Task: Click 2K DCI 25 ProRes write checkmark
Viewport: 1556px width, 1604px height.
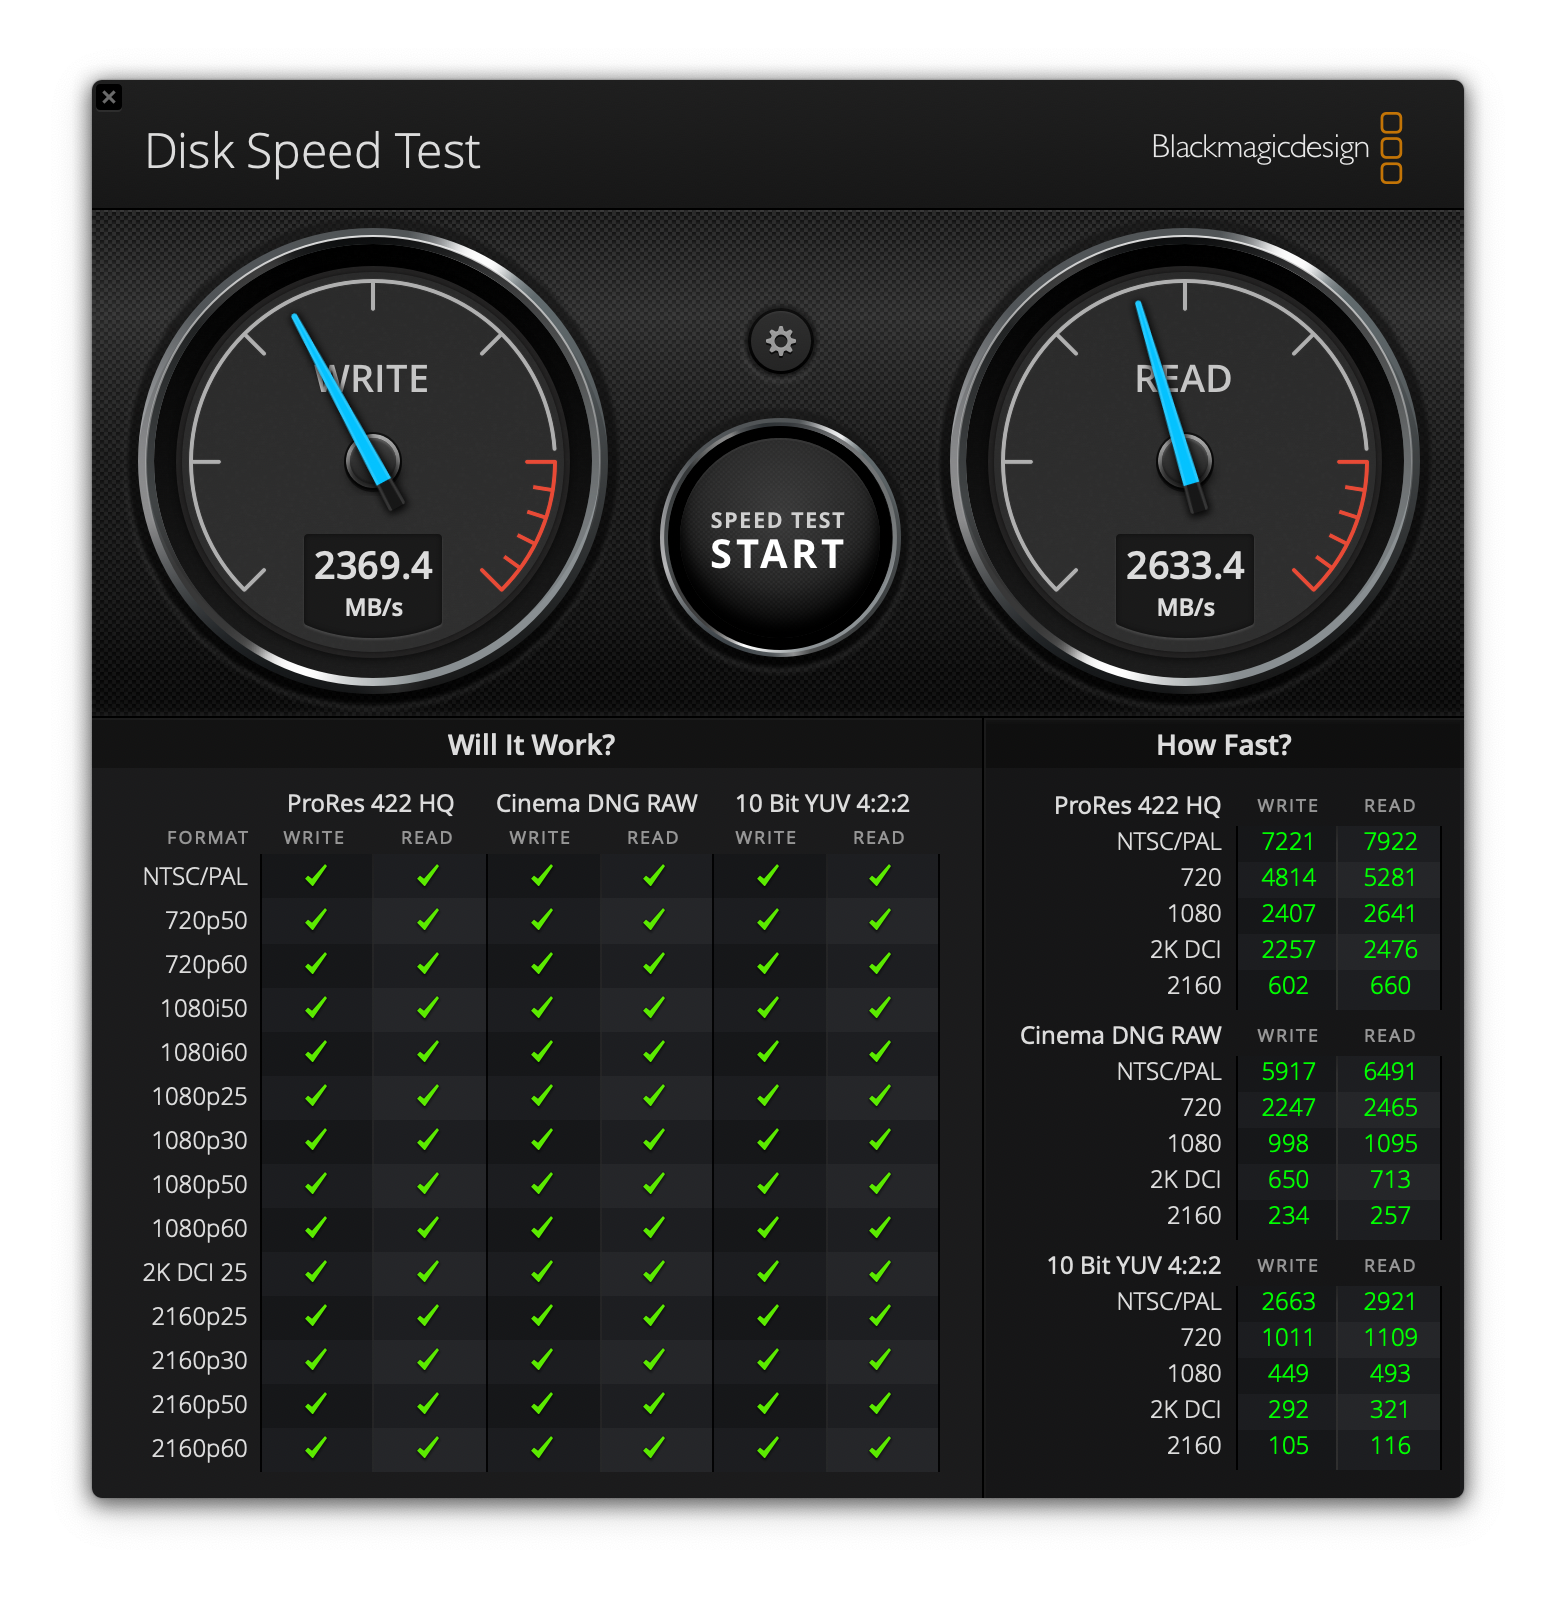Action: click(315, 1272)
